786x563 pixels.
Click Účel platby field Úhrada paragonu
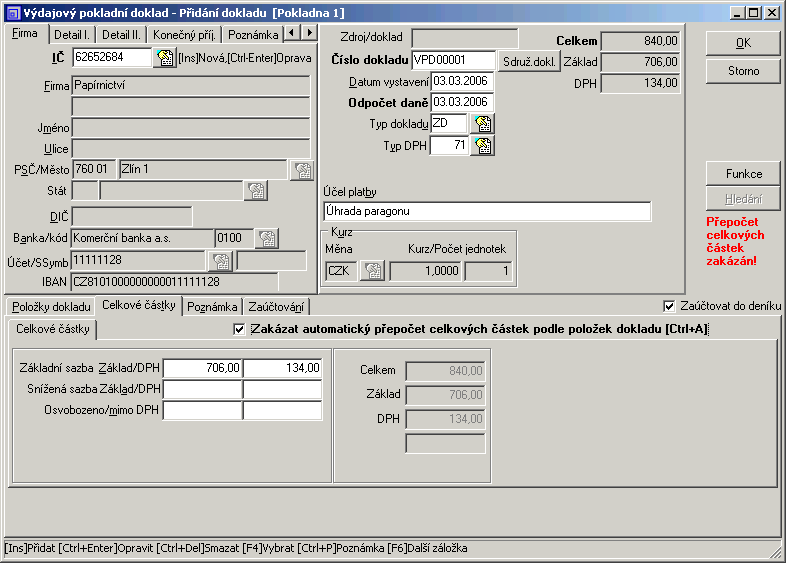pyautogui.click(x=487, y=211)
